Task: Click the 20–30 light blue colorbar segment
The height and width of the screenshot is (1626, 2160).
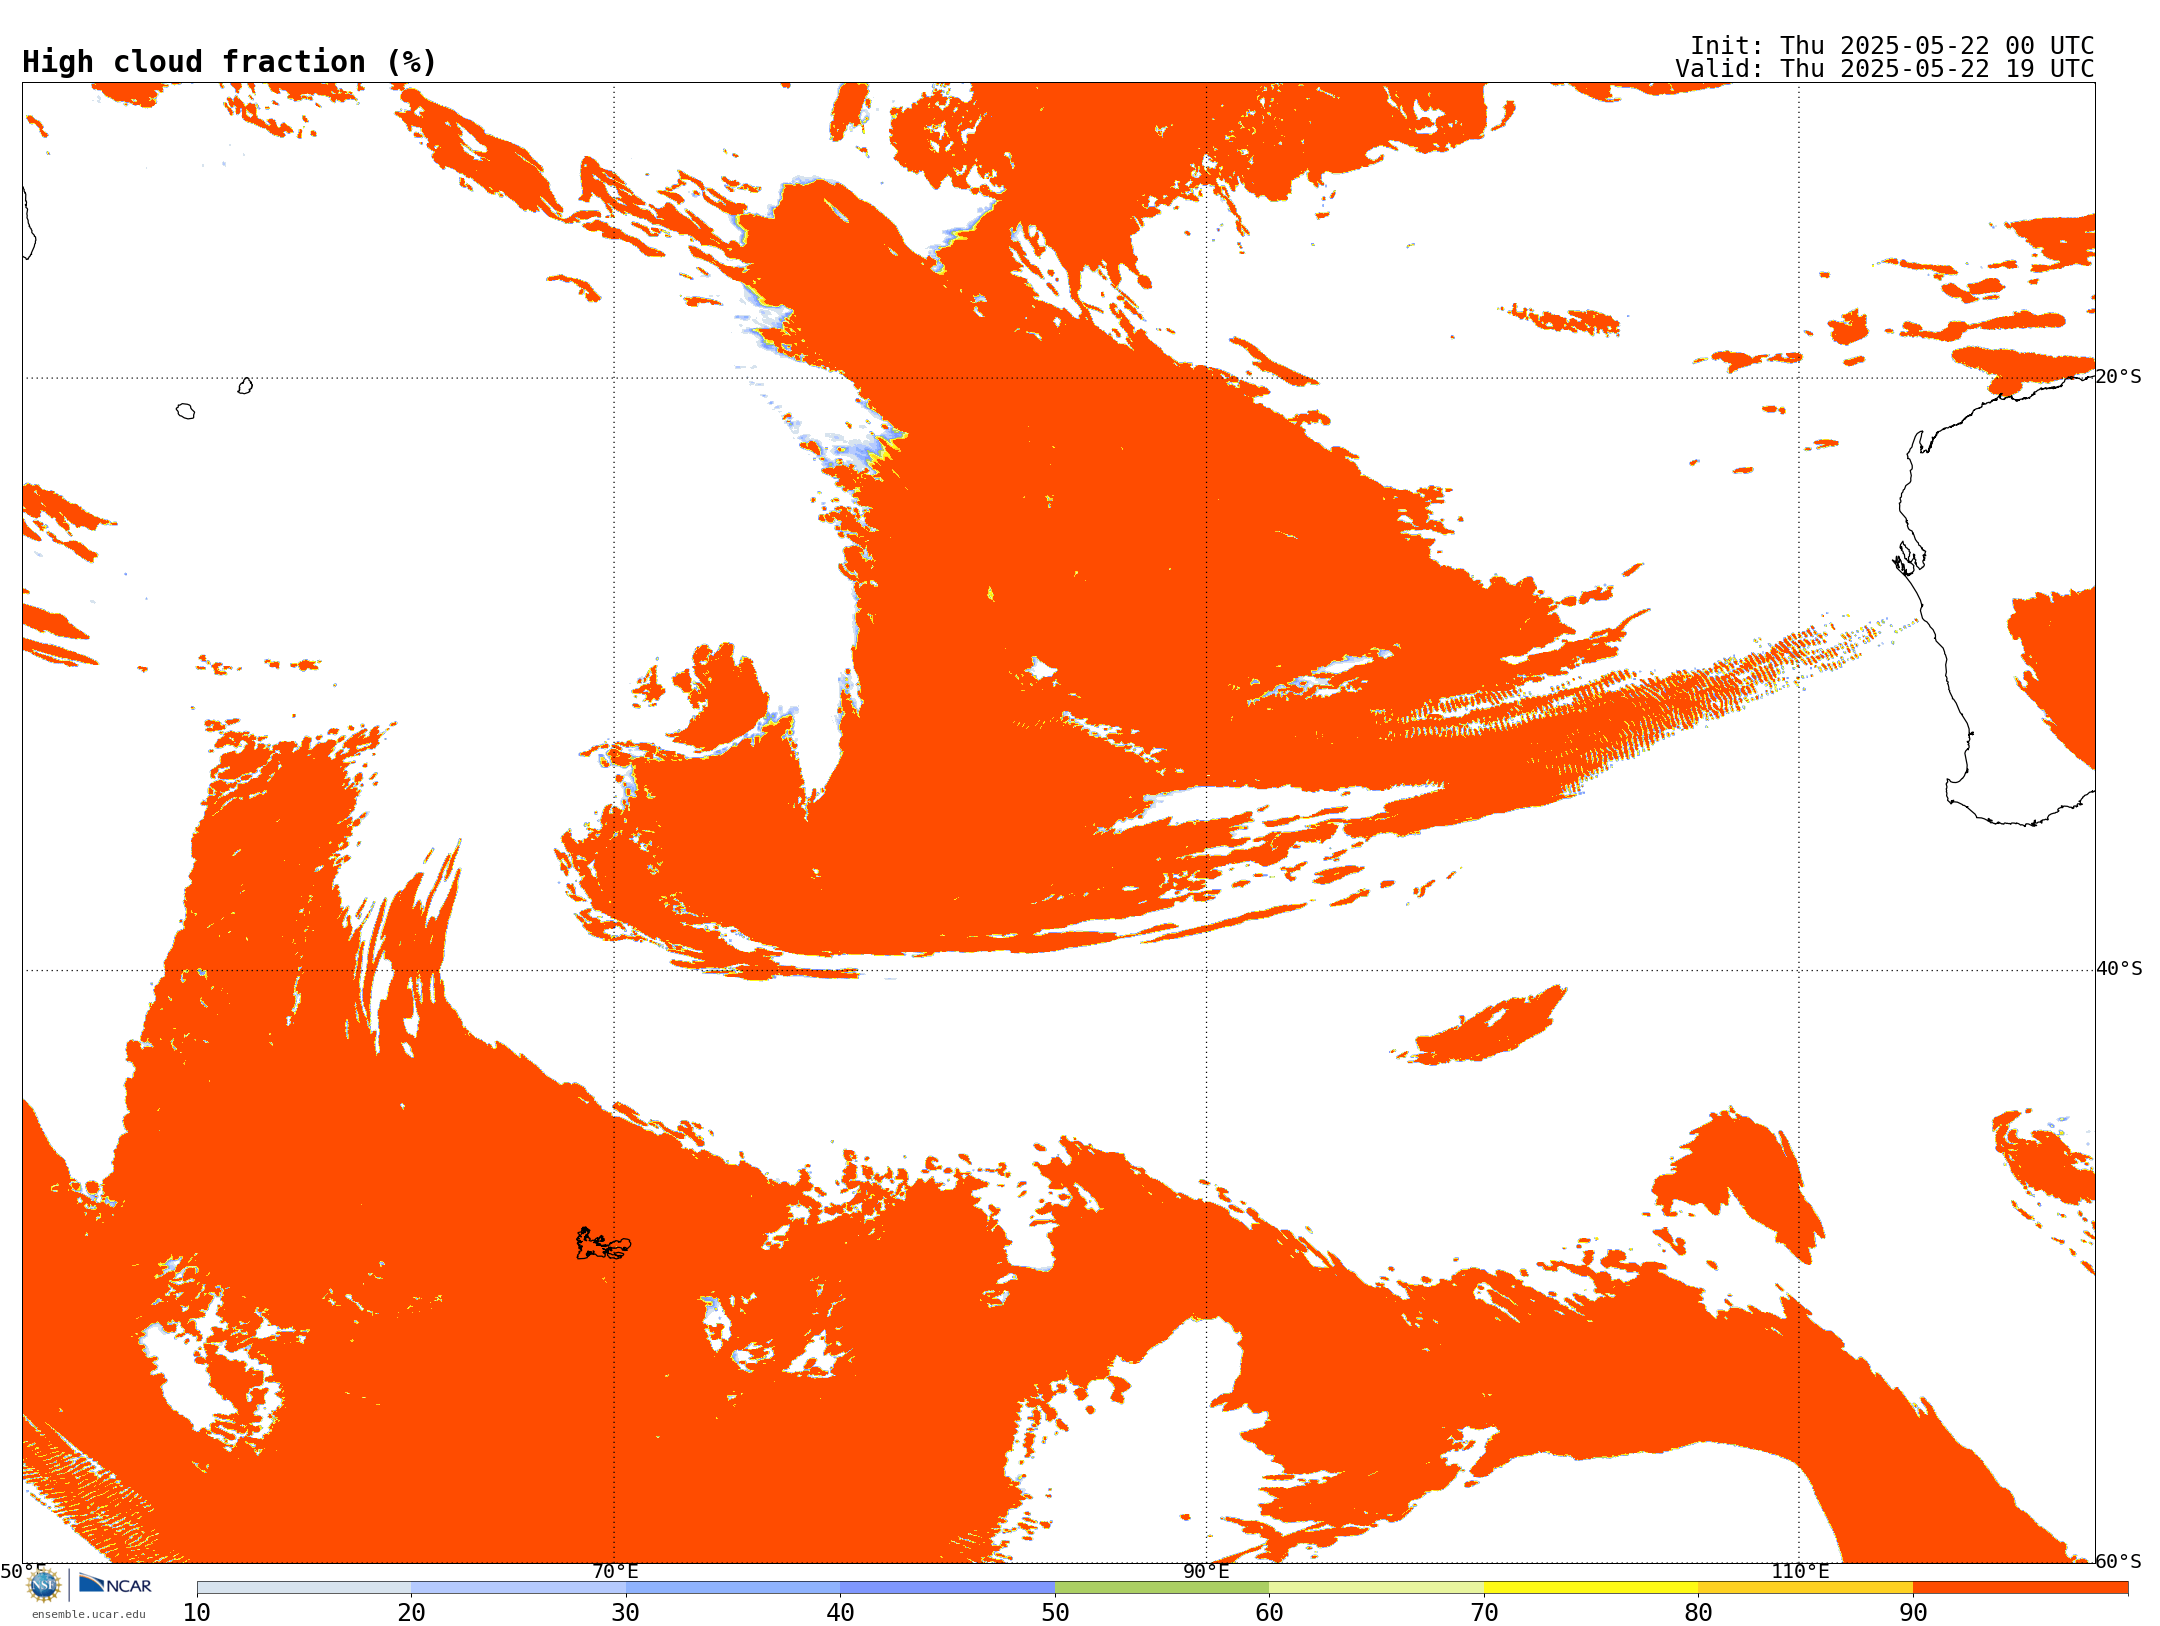Action: tap(518, 1588)
